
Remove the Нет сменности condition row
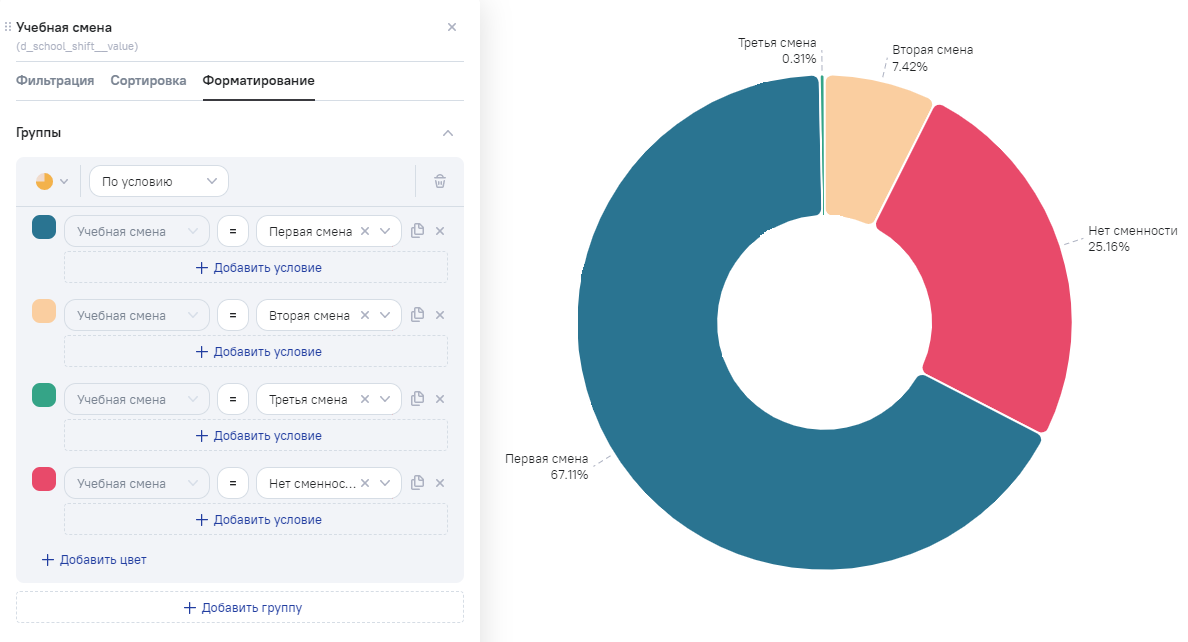coord(440,483)
